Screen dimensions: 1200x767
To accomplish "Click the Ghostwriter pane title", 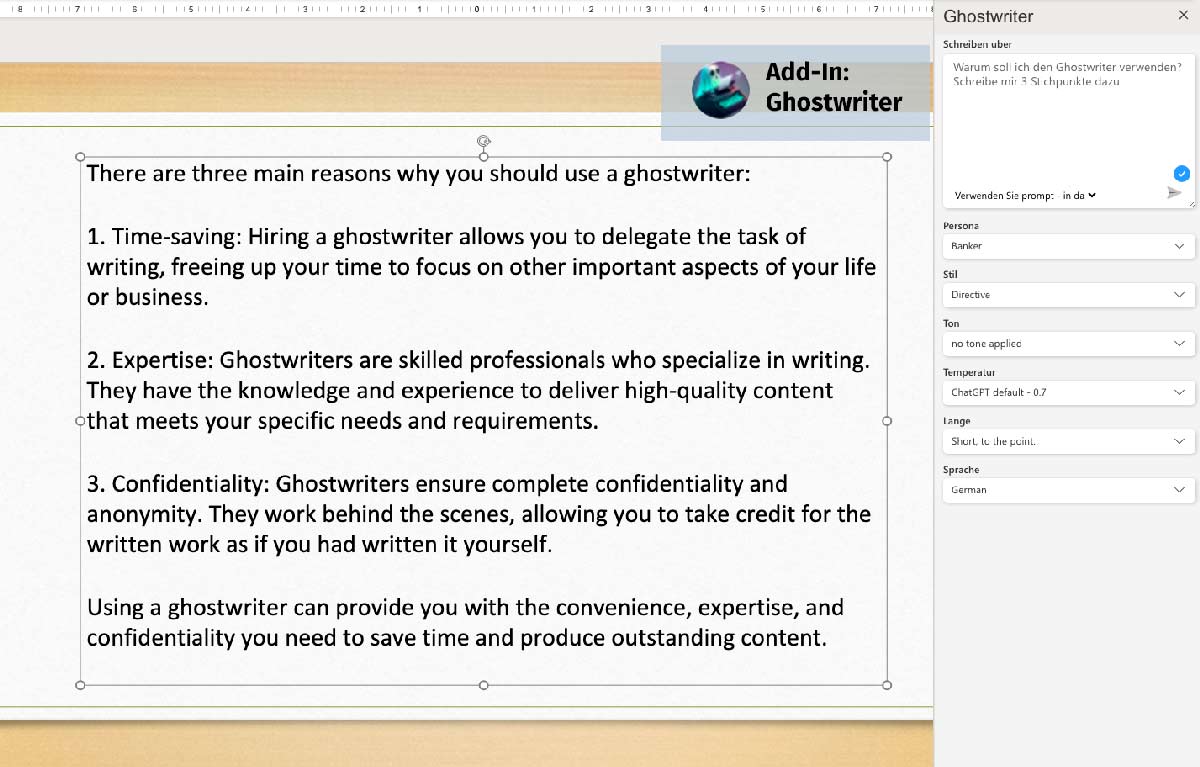I will pos(988,16).
